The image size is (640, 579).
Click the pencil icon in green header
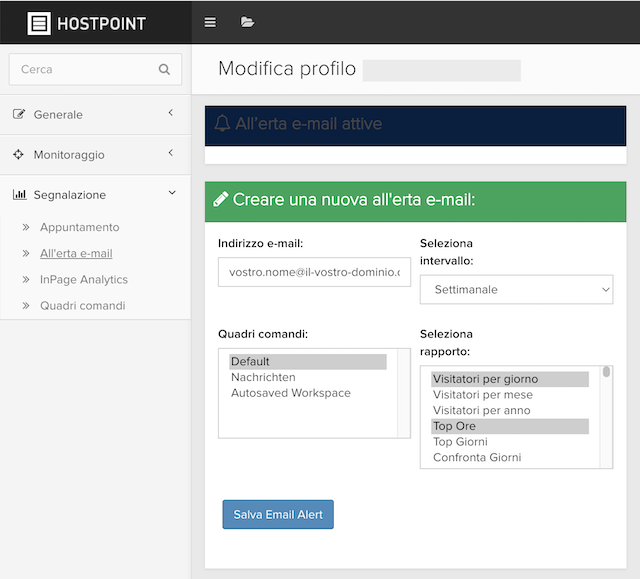pyautogui.click(x=221, y=200)
